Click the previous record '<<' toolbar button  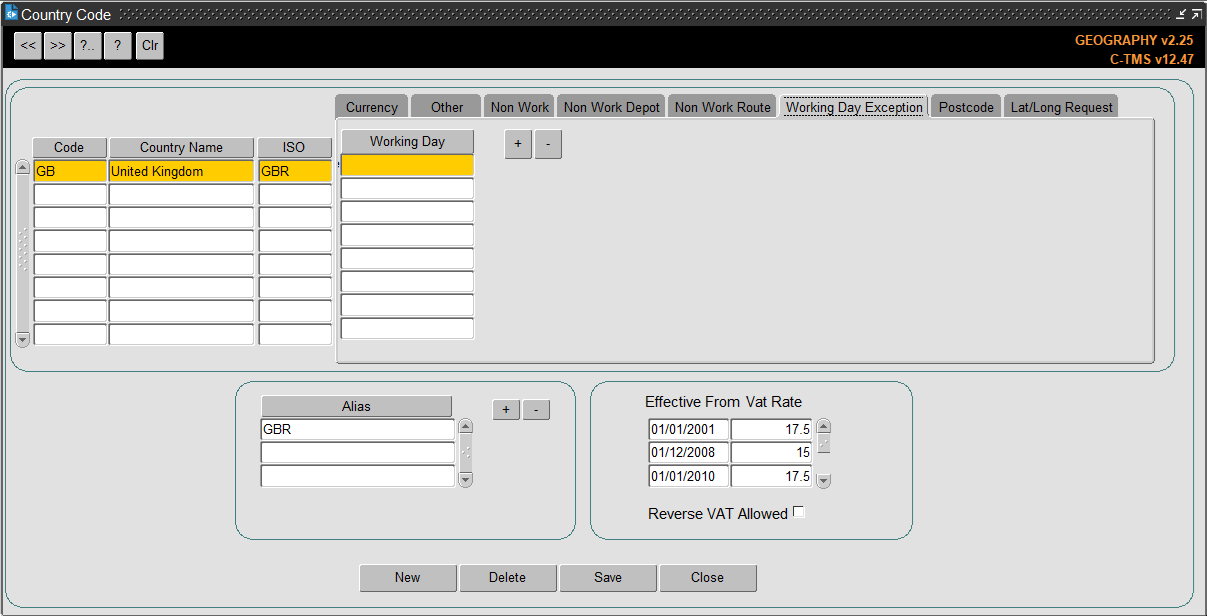tap(28, 46)
